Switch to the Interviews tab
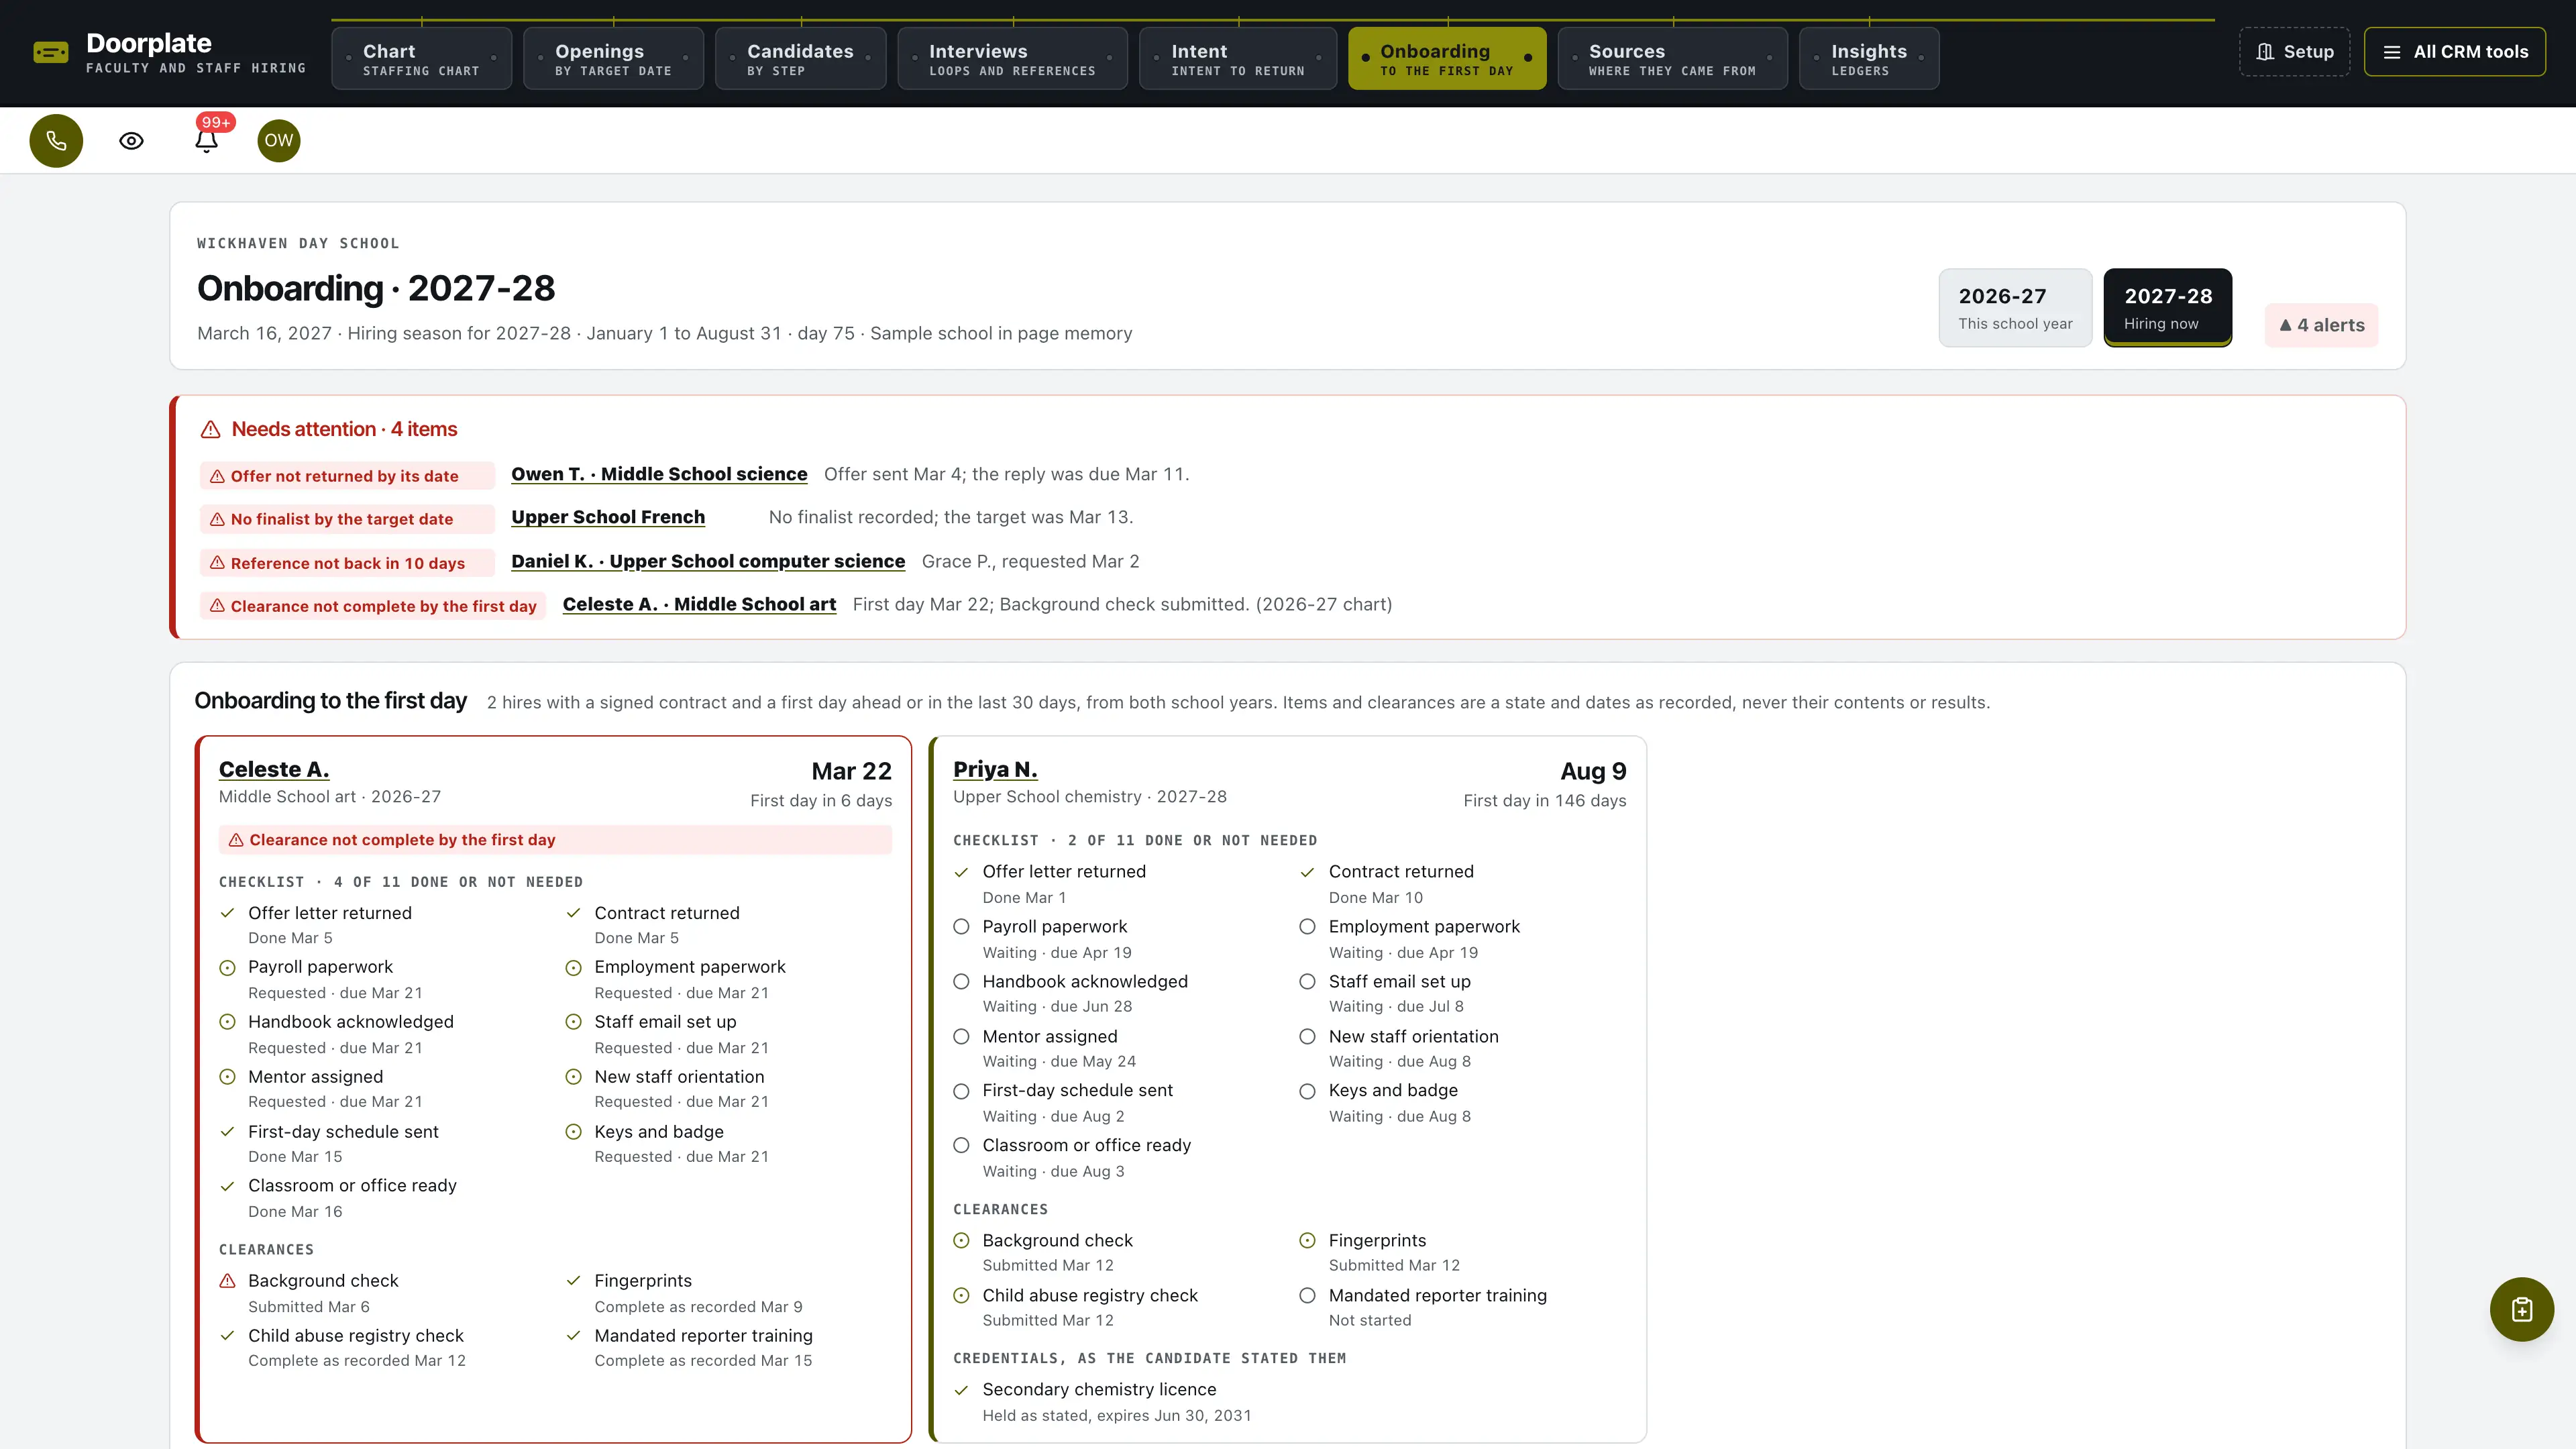 (1012, 59)
